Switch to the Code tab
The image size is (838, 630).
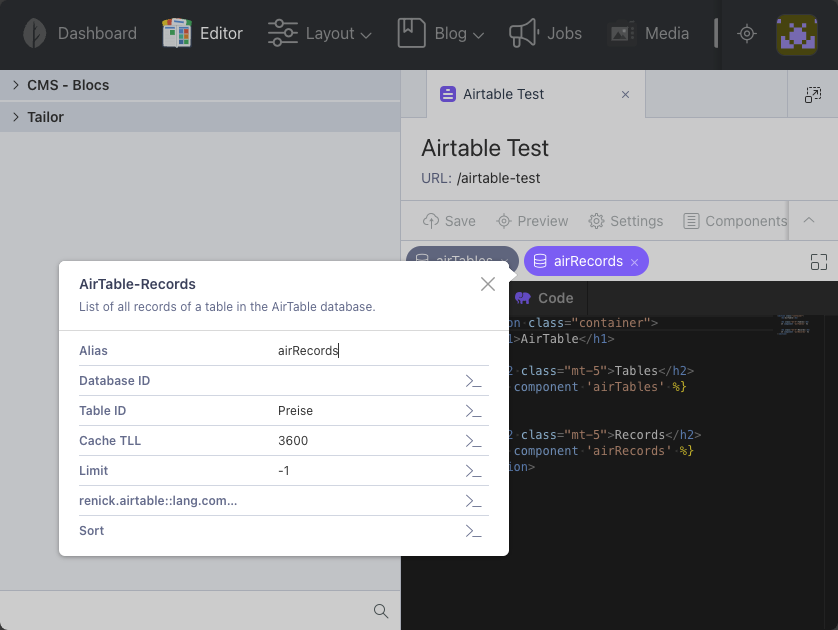click(x=545, y=298)
